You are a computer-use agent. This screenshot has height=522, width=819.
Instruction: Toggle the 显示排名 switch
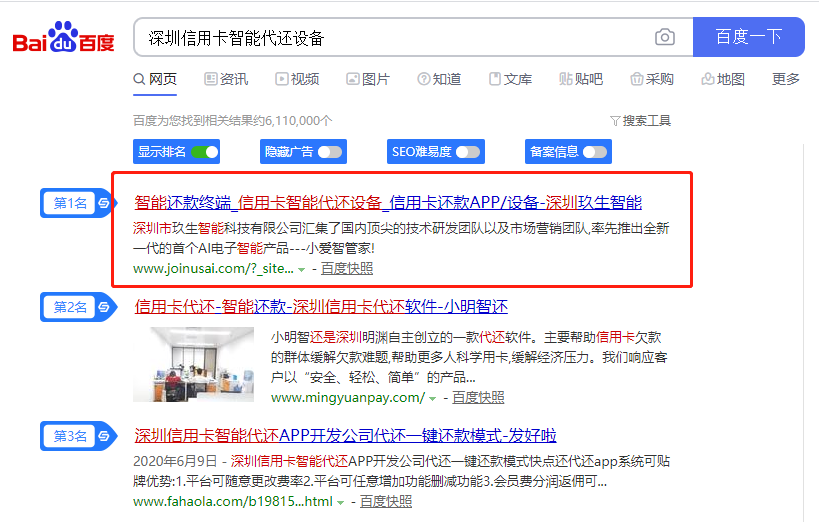[x=205, y=152]
